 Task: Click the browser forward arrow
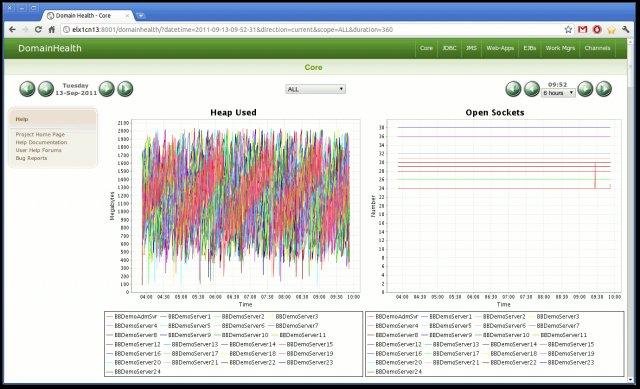tap(25, 29)
